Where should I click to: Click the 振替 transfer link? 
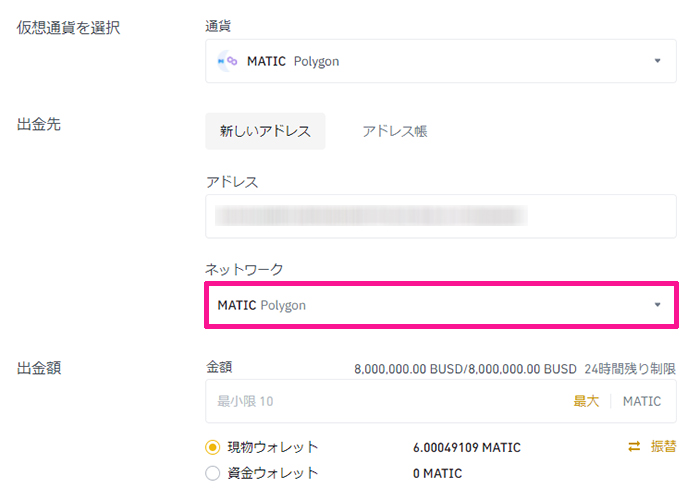coord(663,446)
